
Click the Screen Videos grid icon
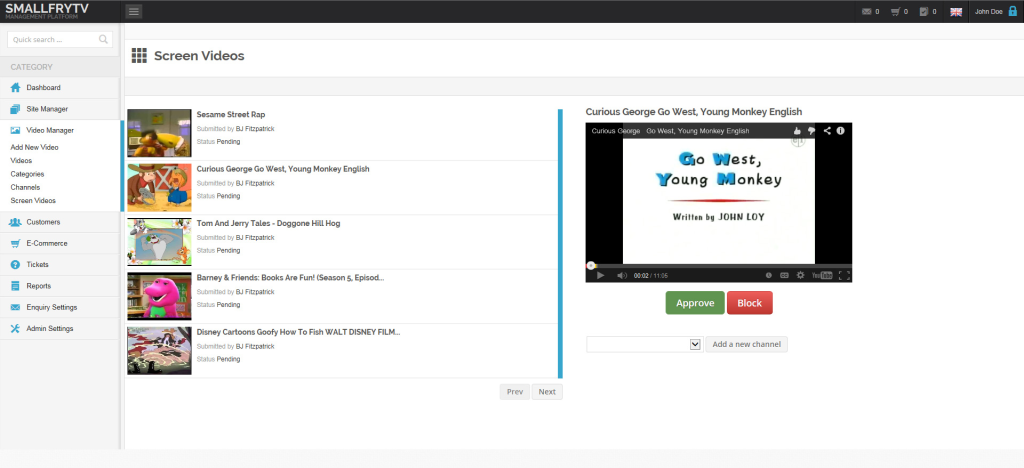[x=139, y=55]
